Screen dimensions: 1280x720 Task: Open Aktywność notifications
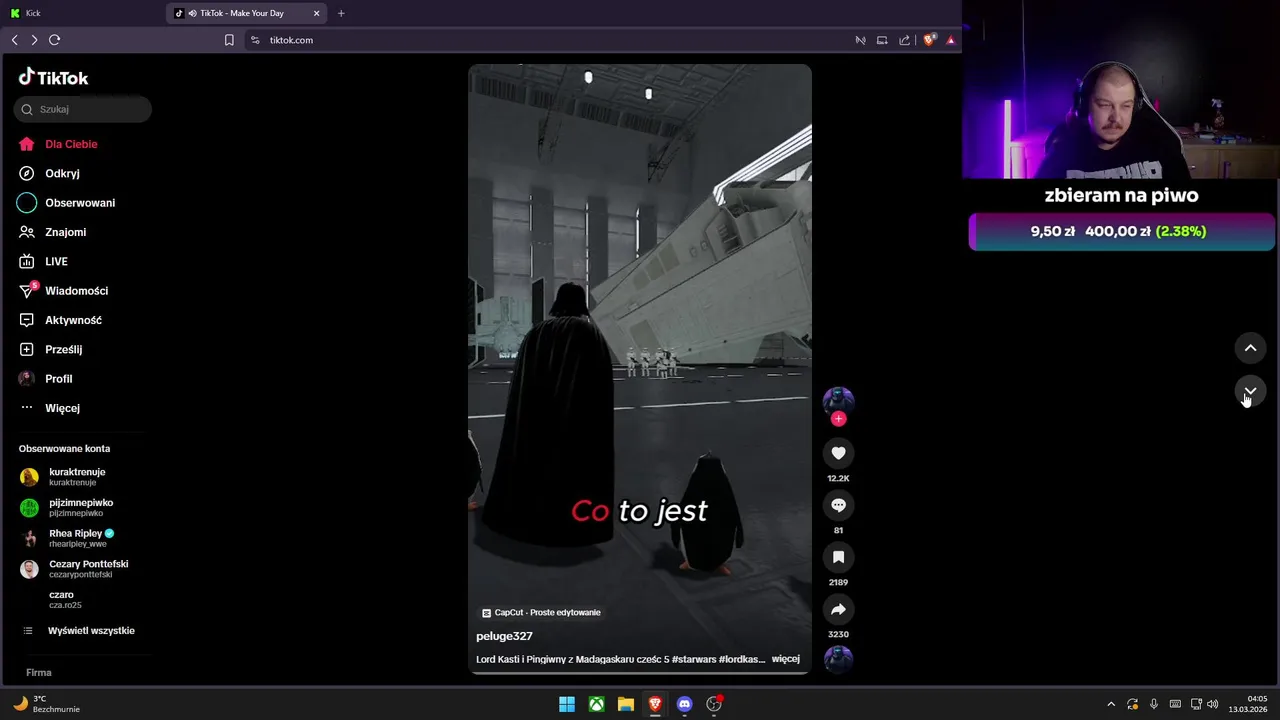click(x=60, y=320)
